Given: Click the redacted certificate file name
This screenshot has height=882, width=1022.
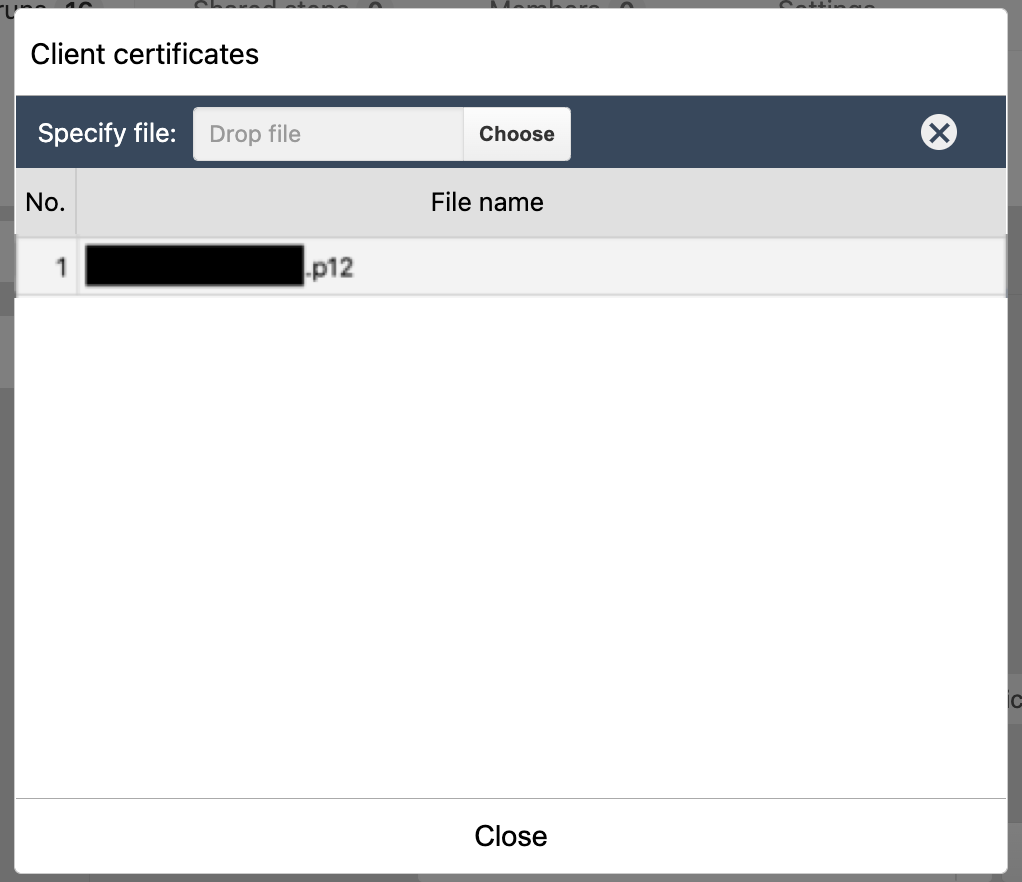Looking at the screenshot, I should tap(195, 268).
